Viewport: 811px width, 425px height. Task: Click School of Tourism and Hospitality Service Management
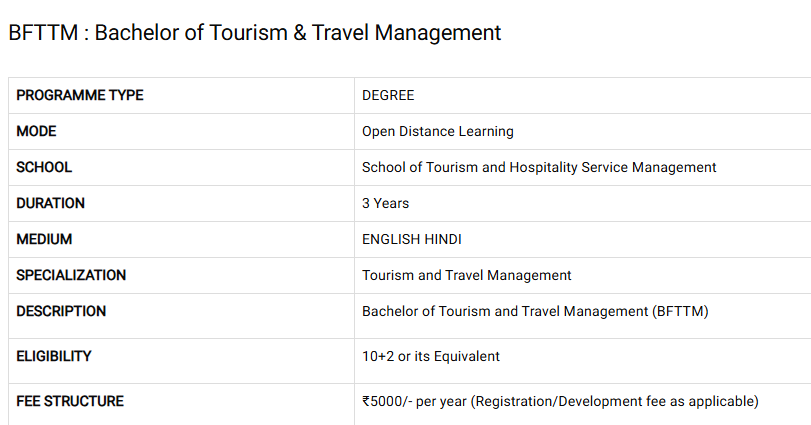click(539, 168)
